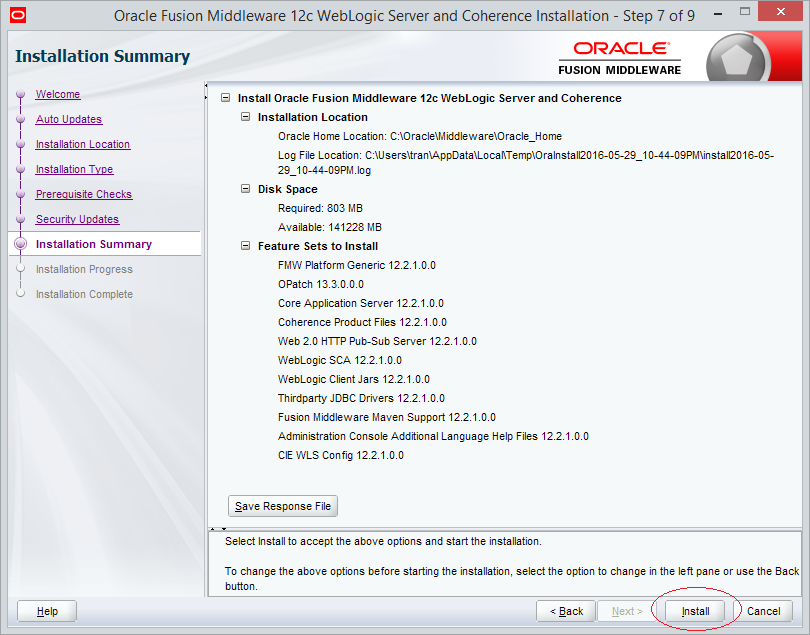Screen dimensions: 810x635
Task: Click the disabled Installation Progress step
Action: tap(84, 269)
